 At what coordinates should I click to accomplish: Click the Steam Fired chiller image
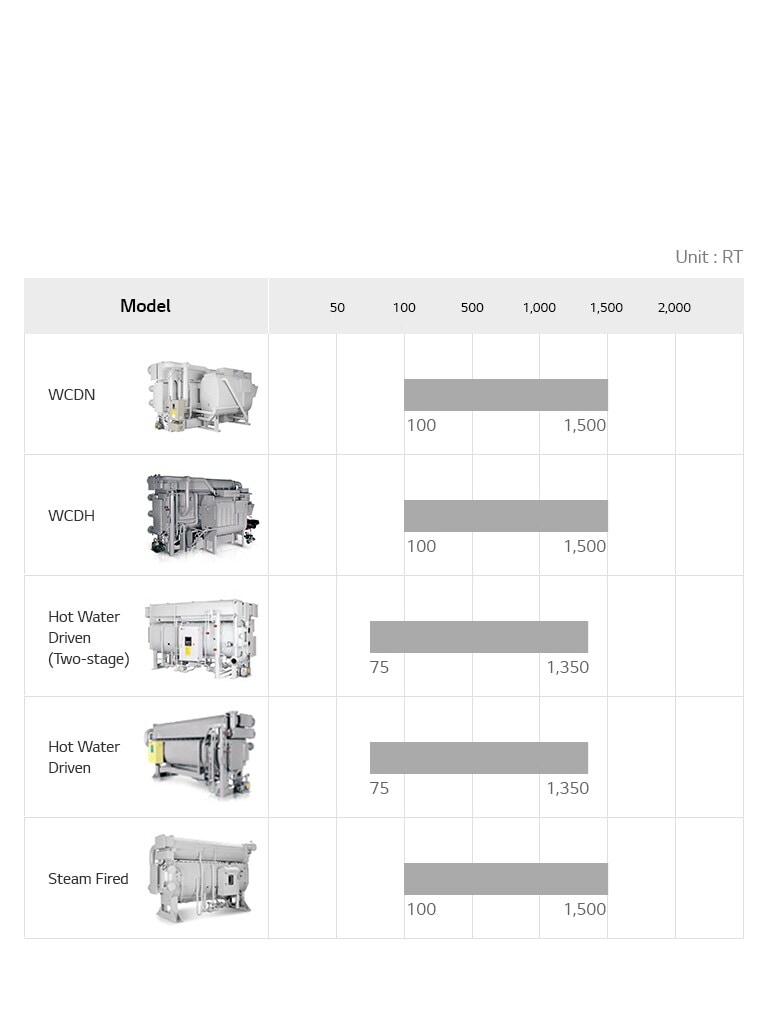203,878
